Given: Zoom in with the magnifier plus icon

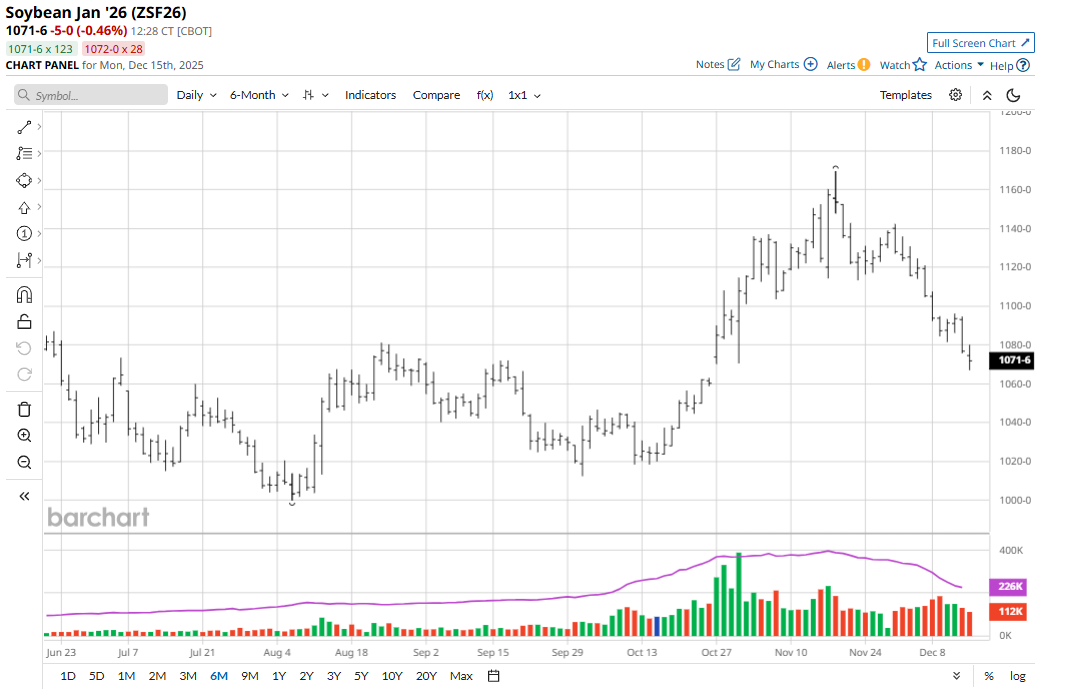Looking at the screenshot, I should (24, 436).
